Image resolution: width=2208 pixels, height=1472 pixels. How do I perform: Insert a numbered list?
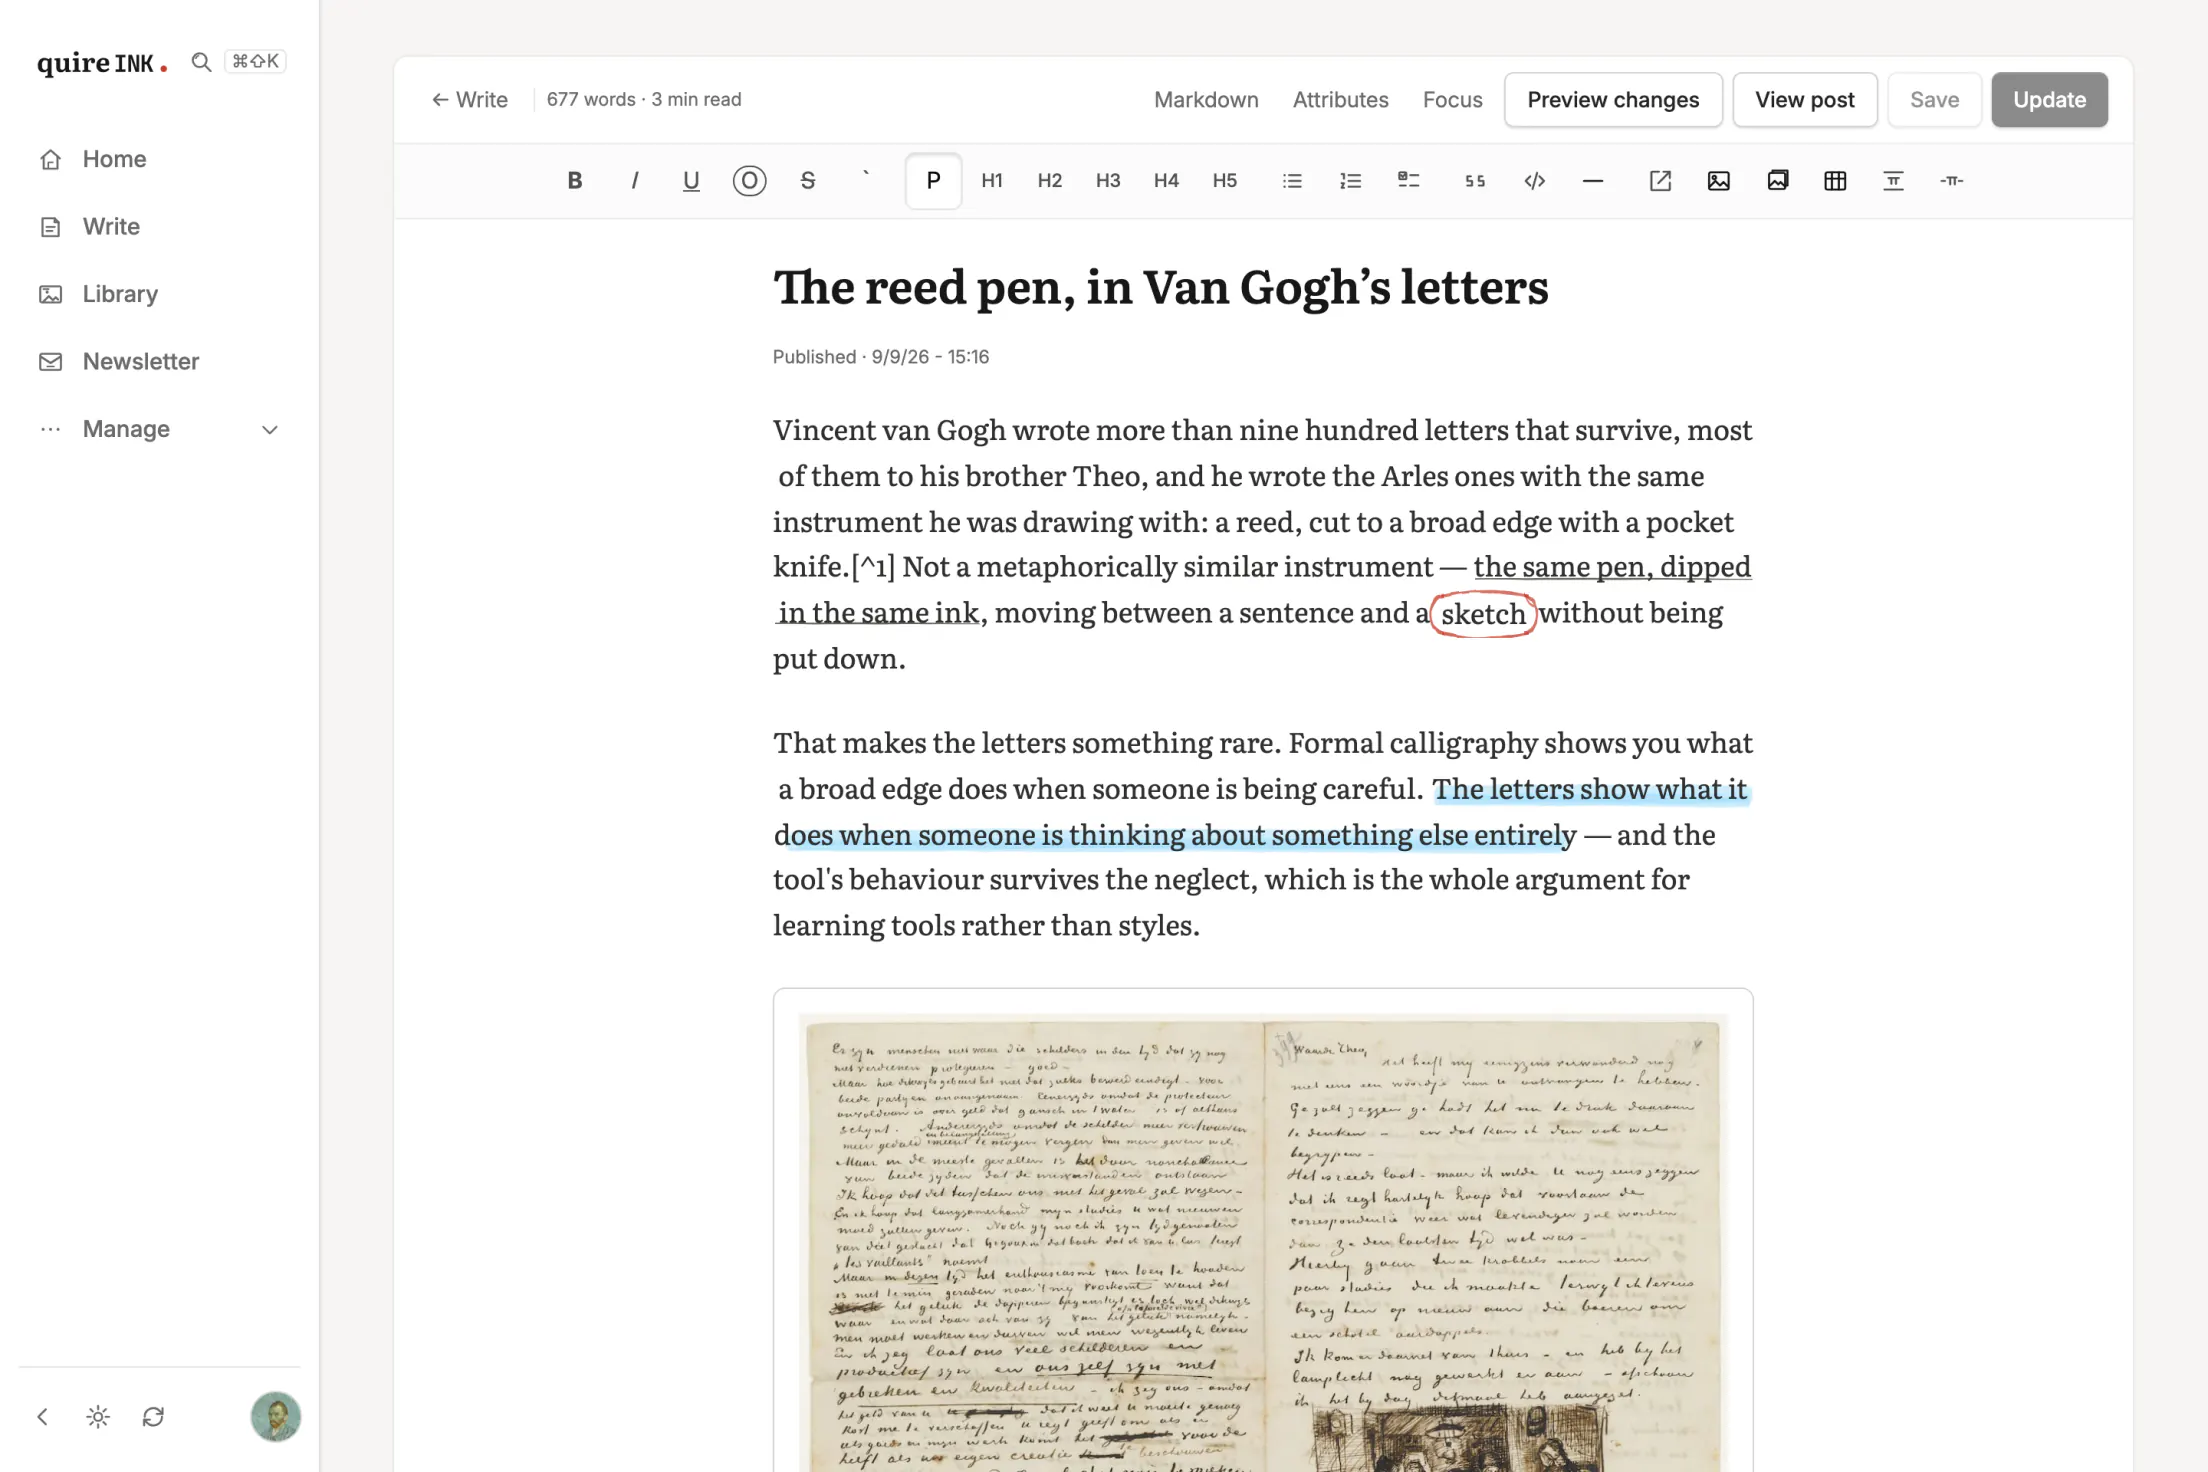tap(1350, 181)
